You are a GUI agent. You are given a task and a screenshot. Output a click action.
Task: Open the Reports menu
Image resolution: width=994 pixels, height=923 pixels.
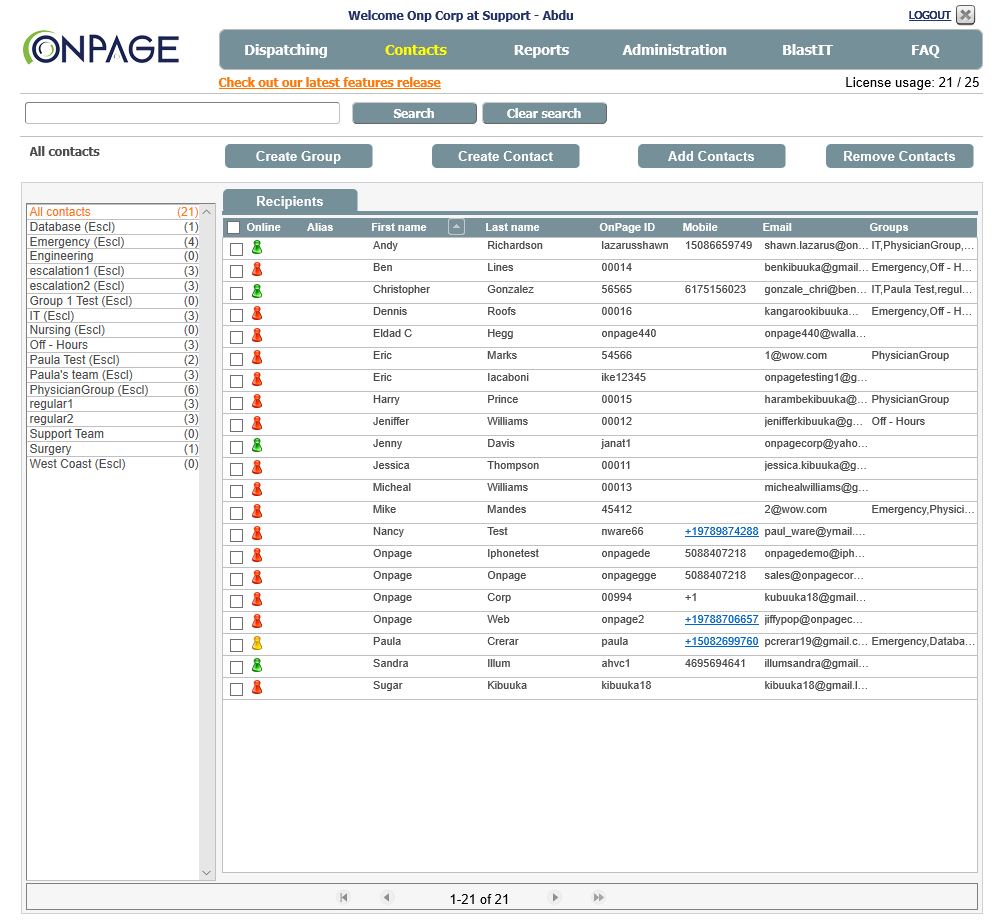tap(541, 50)
